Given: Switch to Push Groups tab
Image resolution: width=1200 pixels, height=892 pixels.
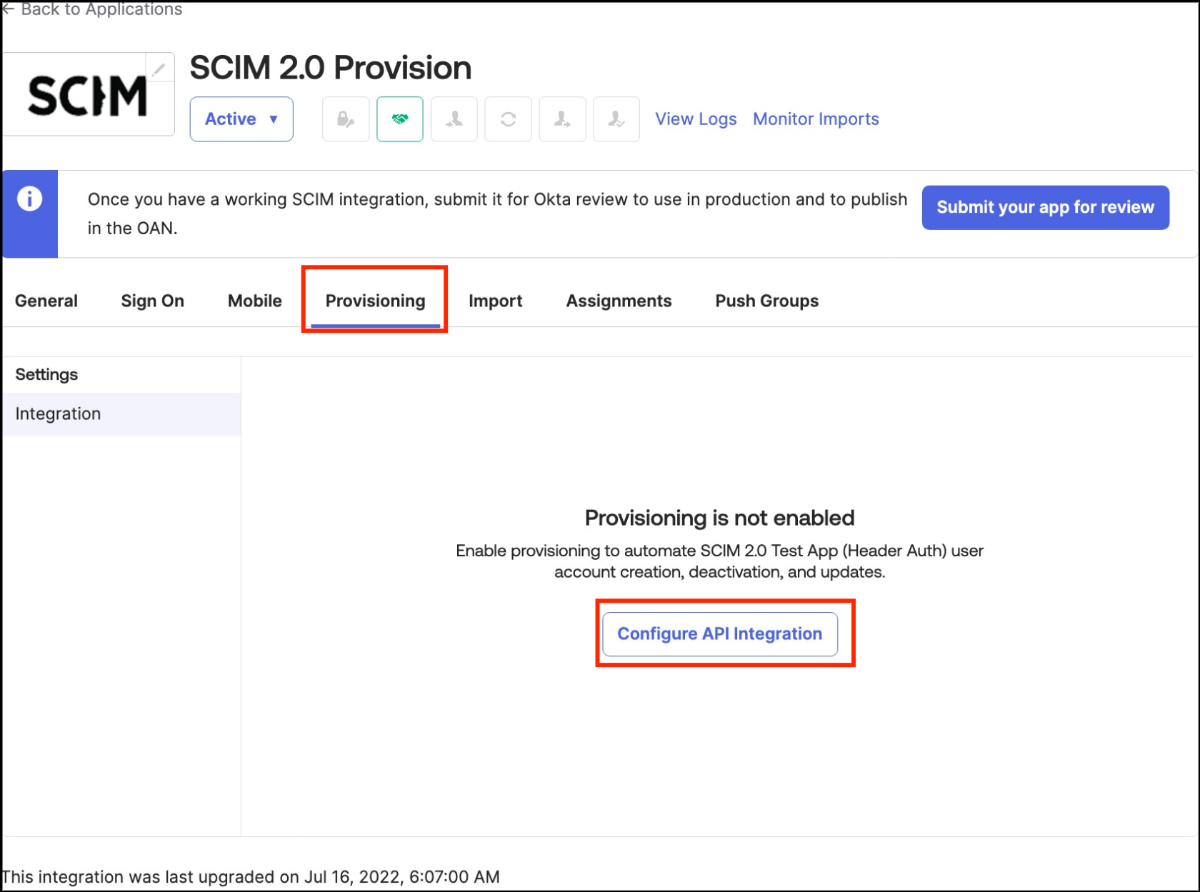Looking at the screenshot, I should click(x=767, y=301).
